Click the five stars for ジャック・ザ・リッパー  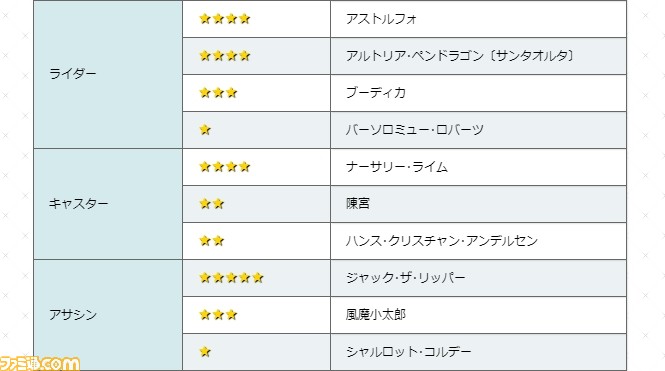click(232, 278)
